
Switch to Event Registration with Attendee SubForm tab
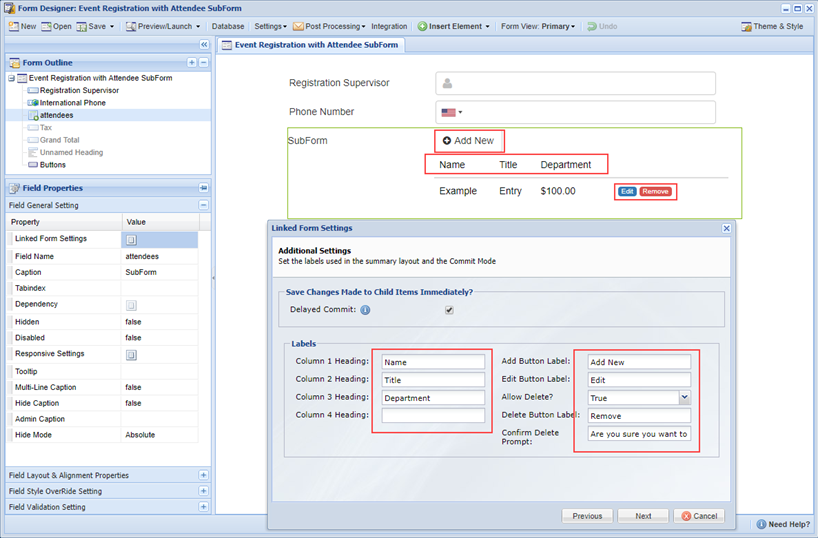[x=311, y=45]
